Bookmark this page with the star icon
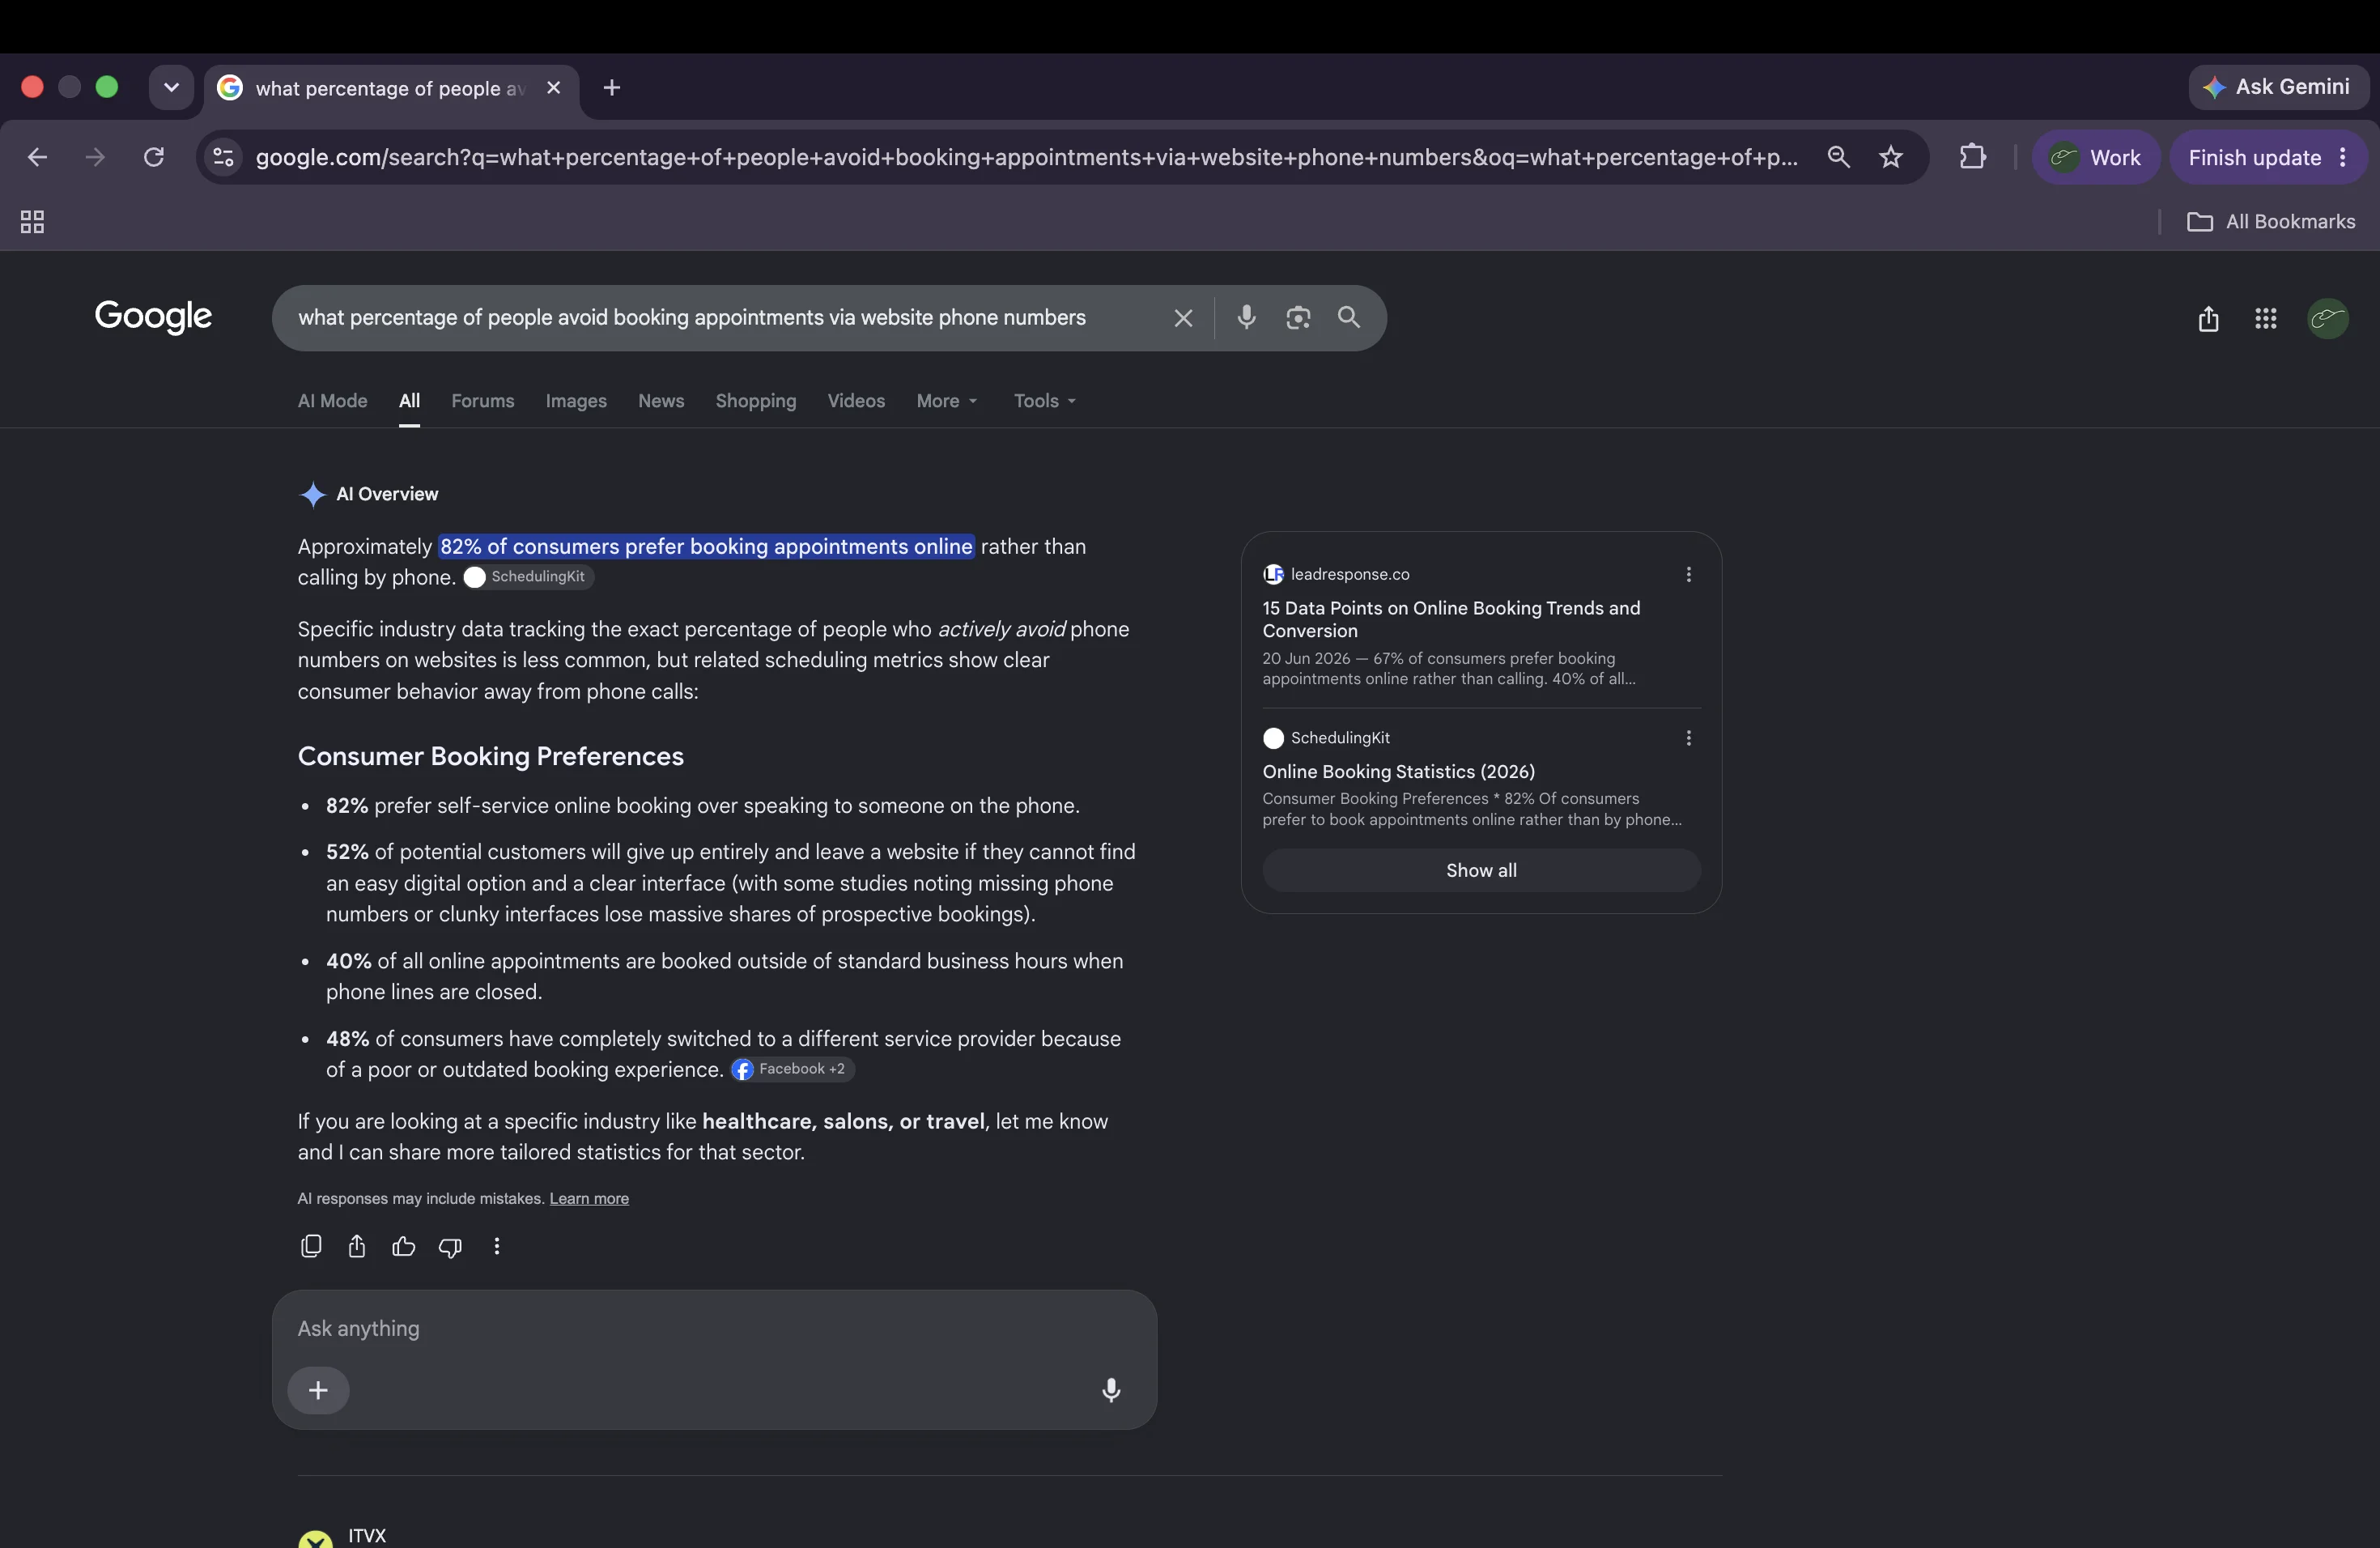The image size is (2380, 1548). pos(1890,157)
